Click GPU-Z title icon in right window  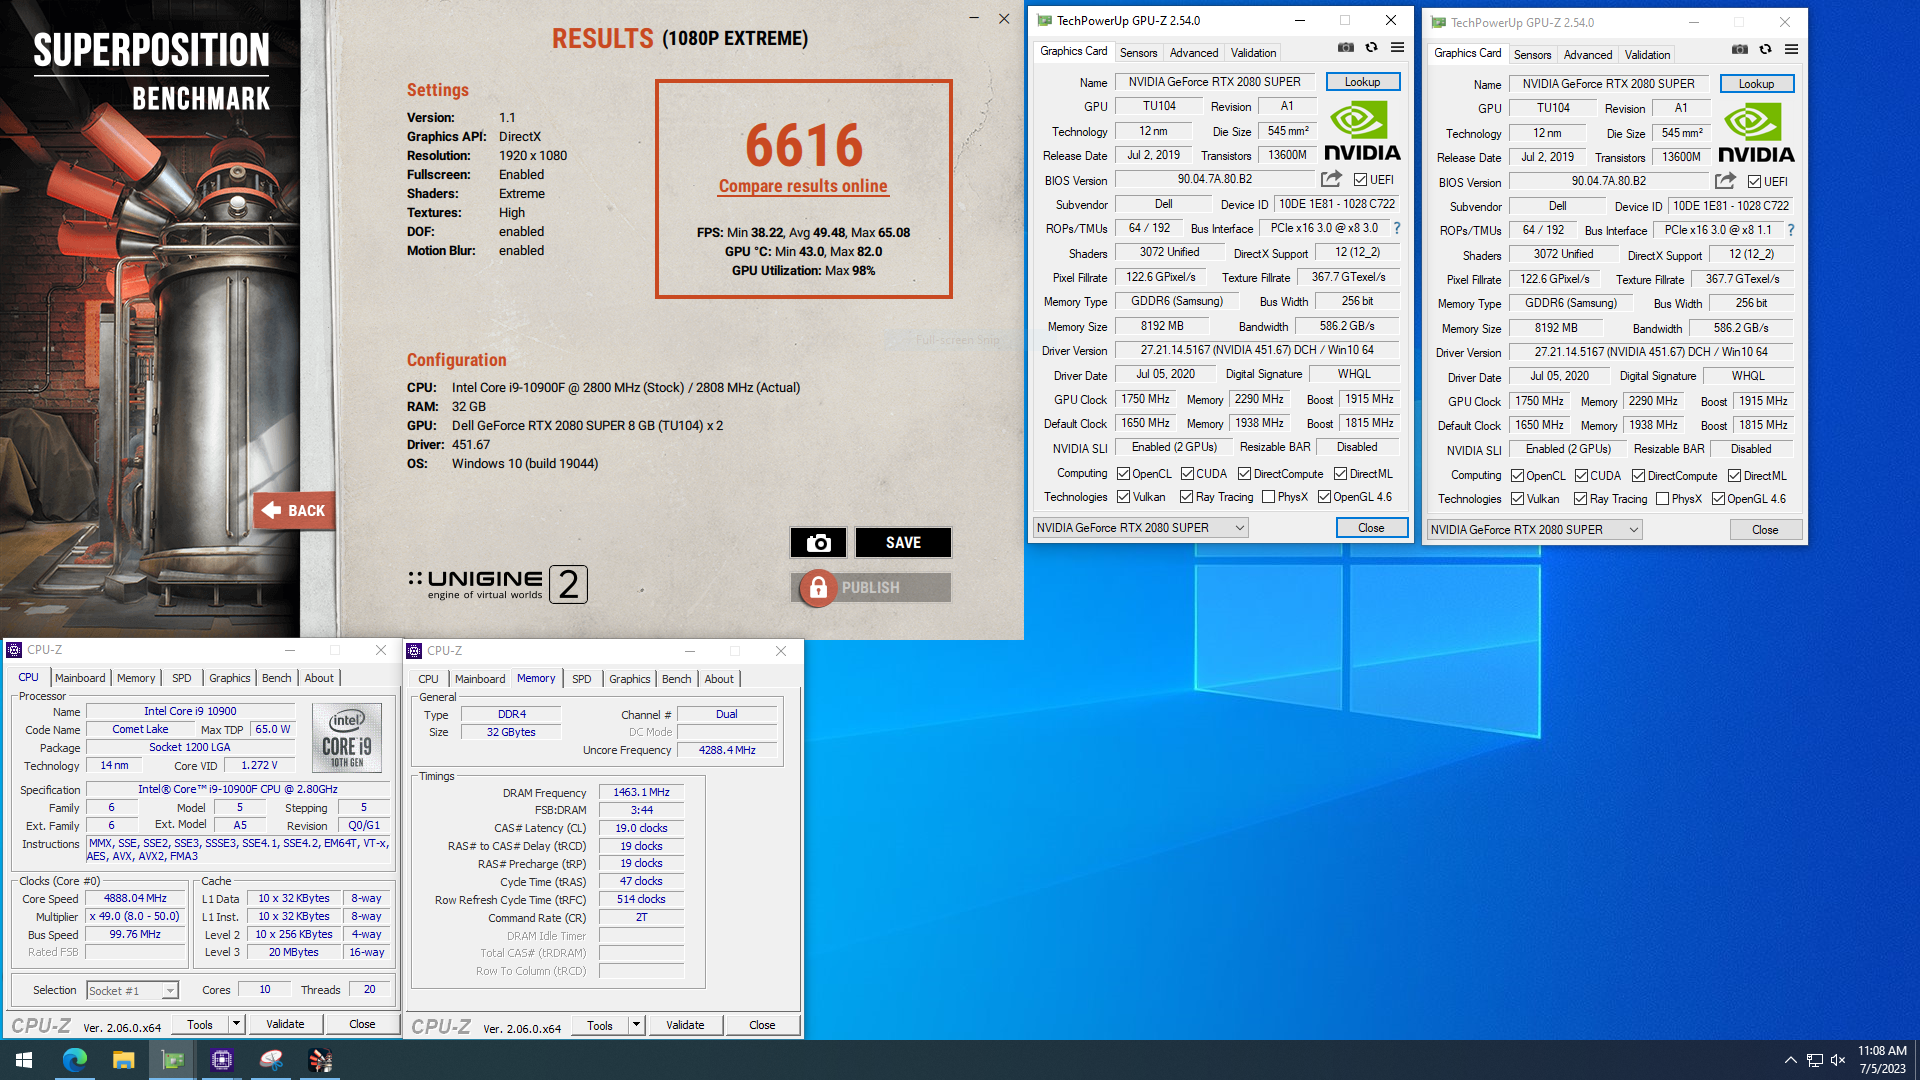click(x=1438, y=22)
